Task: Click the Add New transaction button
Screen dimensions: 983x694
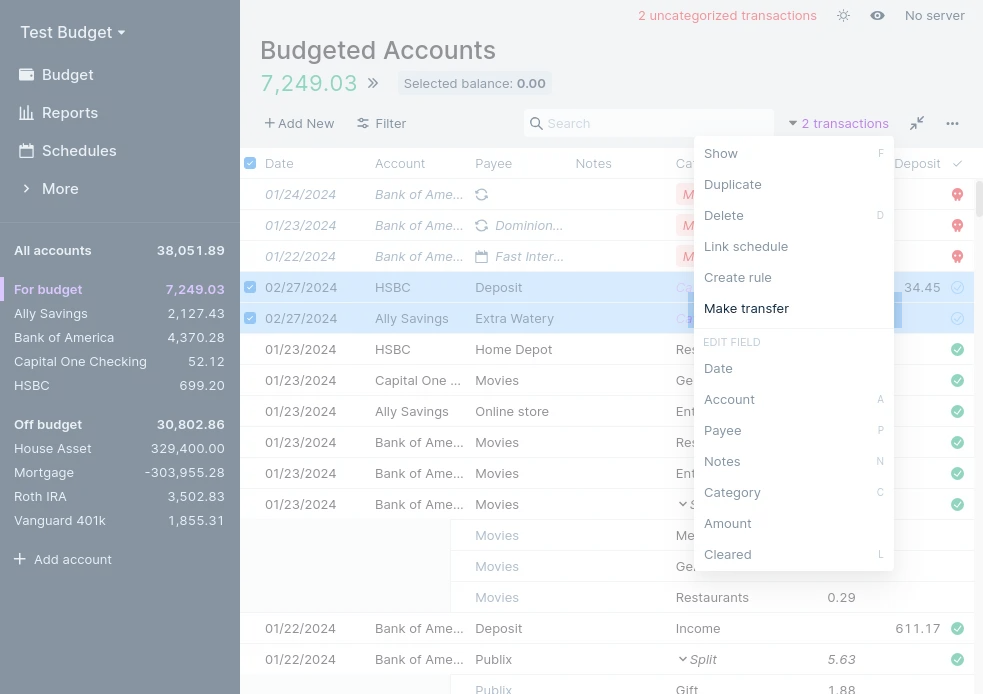Action: tap(299, 123)
